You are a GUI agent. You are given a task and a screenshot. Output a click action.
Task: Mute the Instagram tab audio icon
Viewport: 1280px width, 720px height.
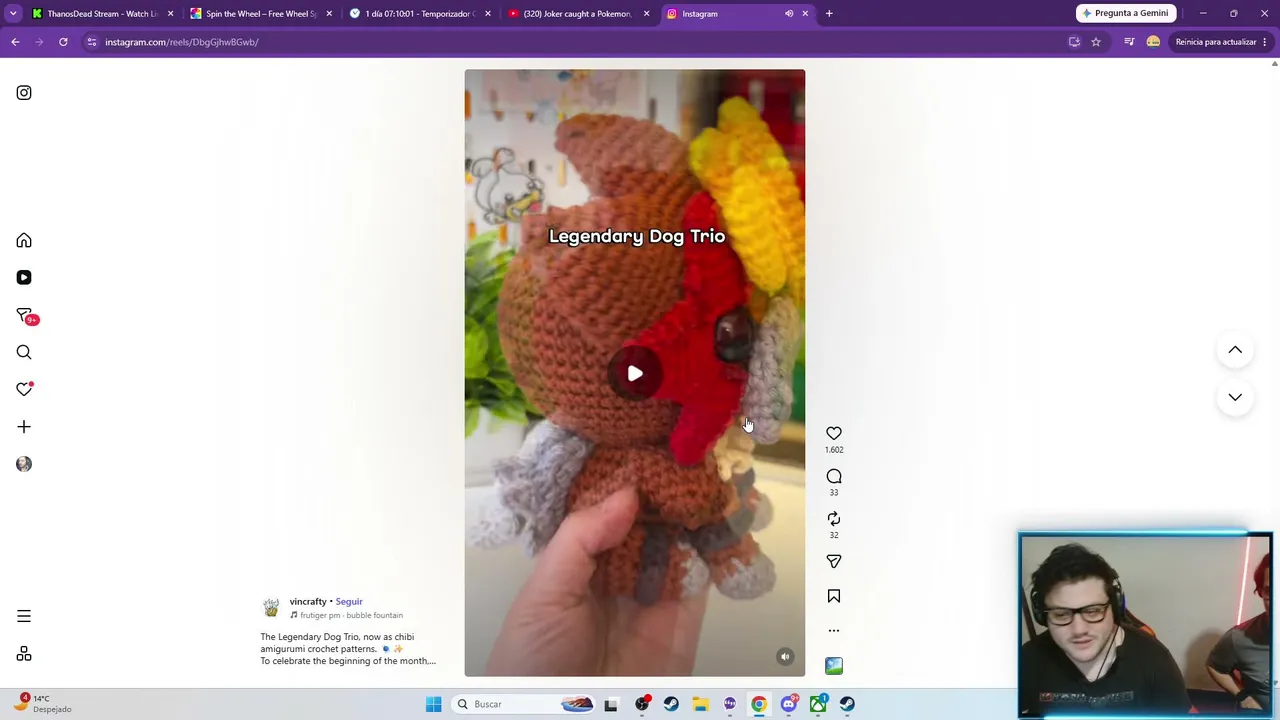(789, 14)
